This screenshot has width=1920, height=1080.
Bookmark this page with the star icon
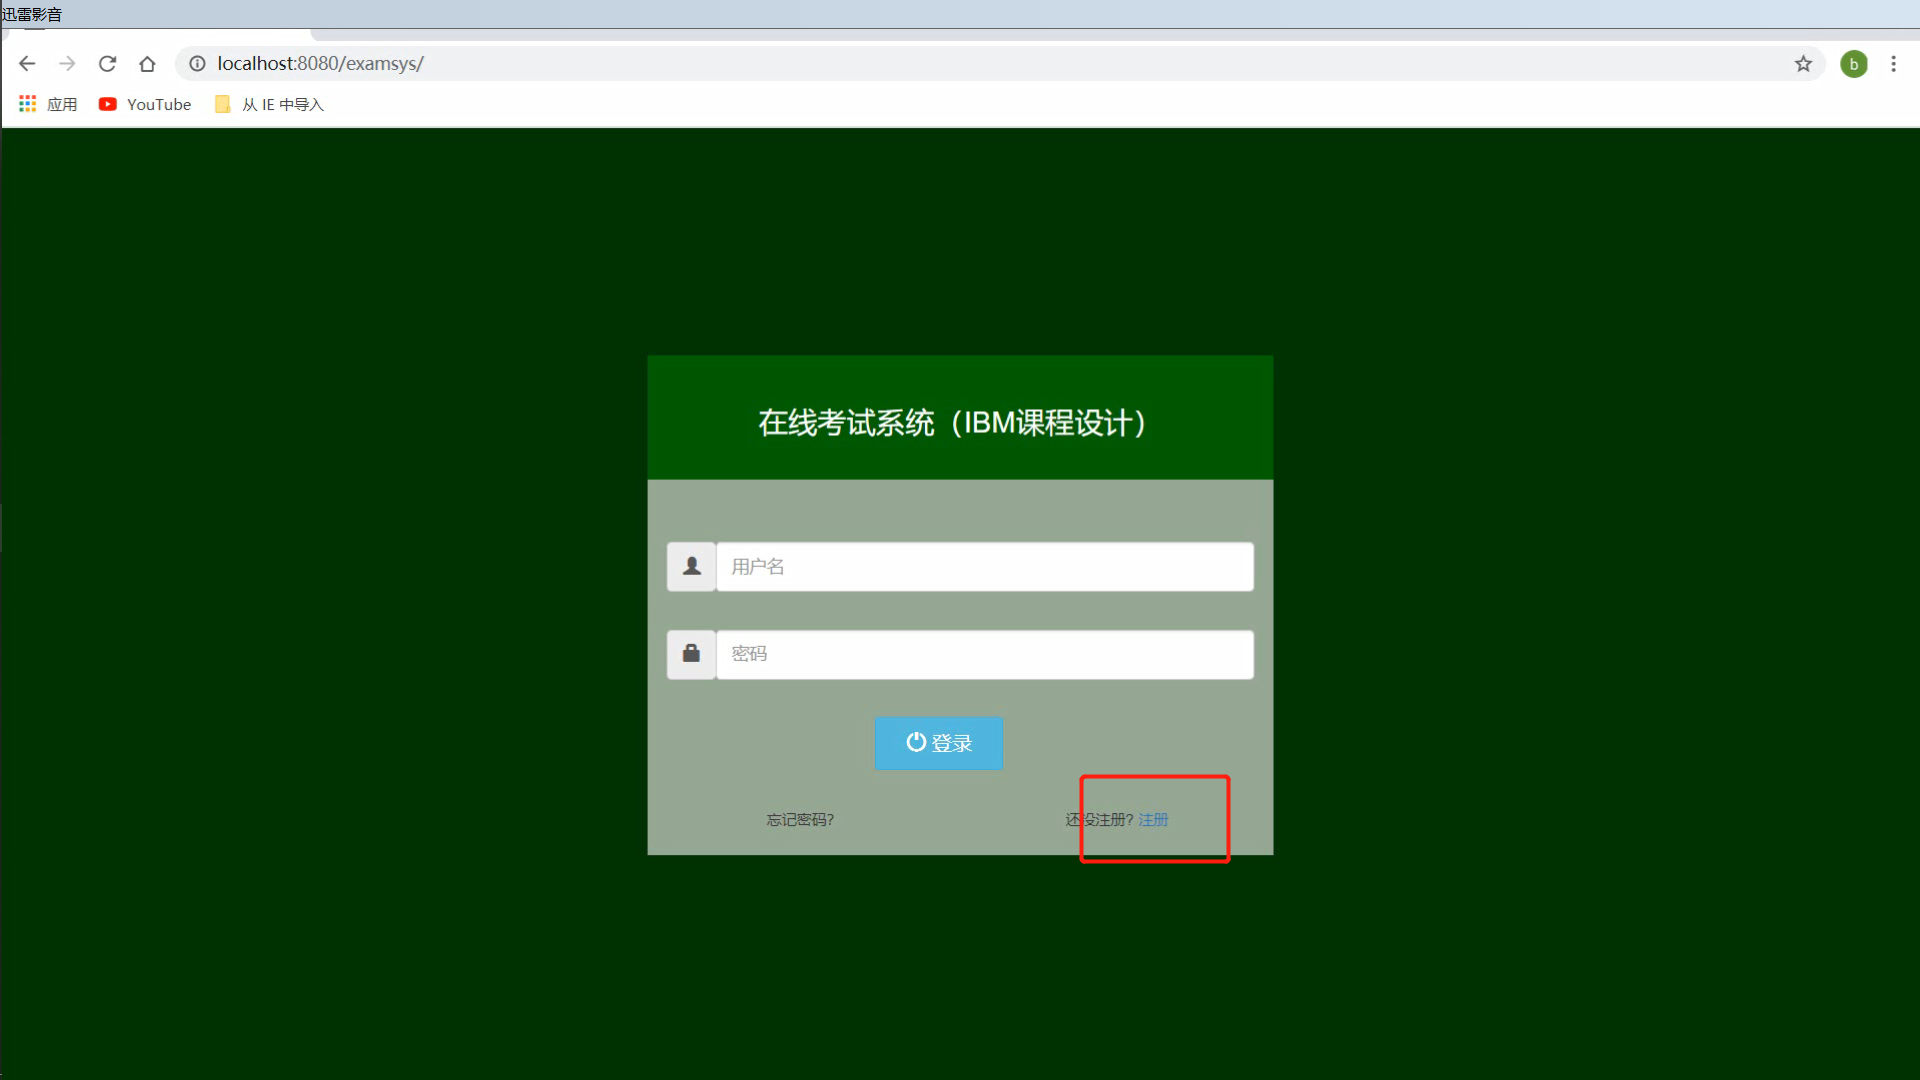[1803, 64]
